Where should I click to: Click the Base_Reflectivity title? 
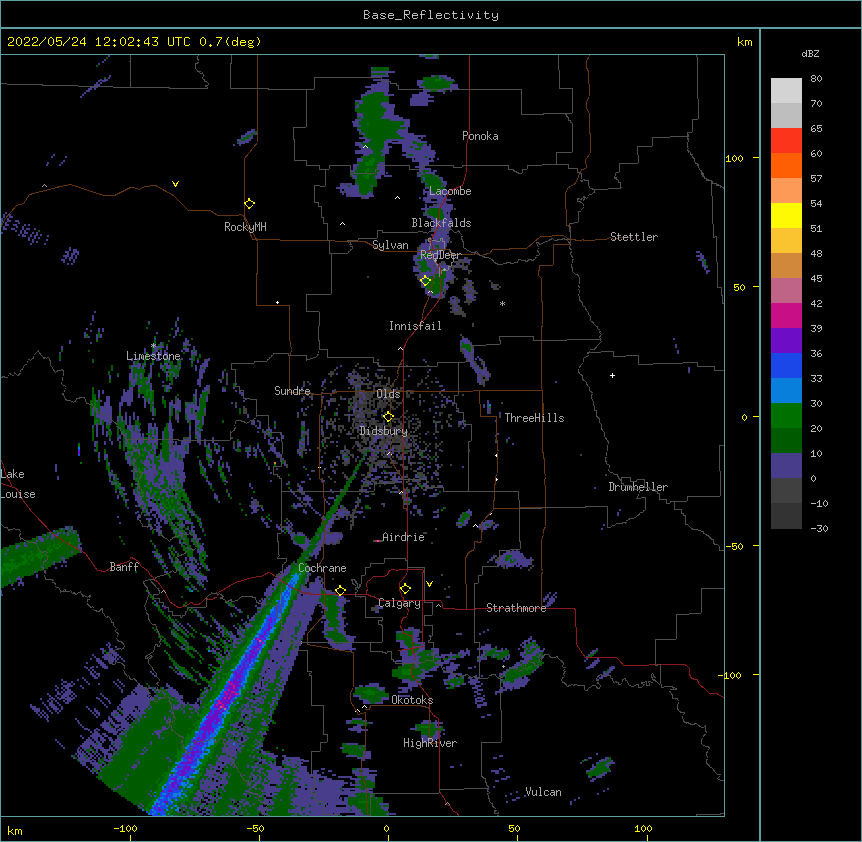[431, 15]
